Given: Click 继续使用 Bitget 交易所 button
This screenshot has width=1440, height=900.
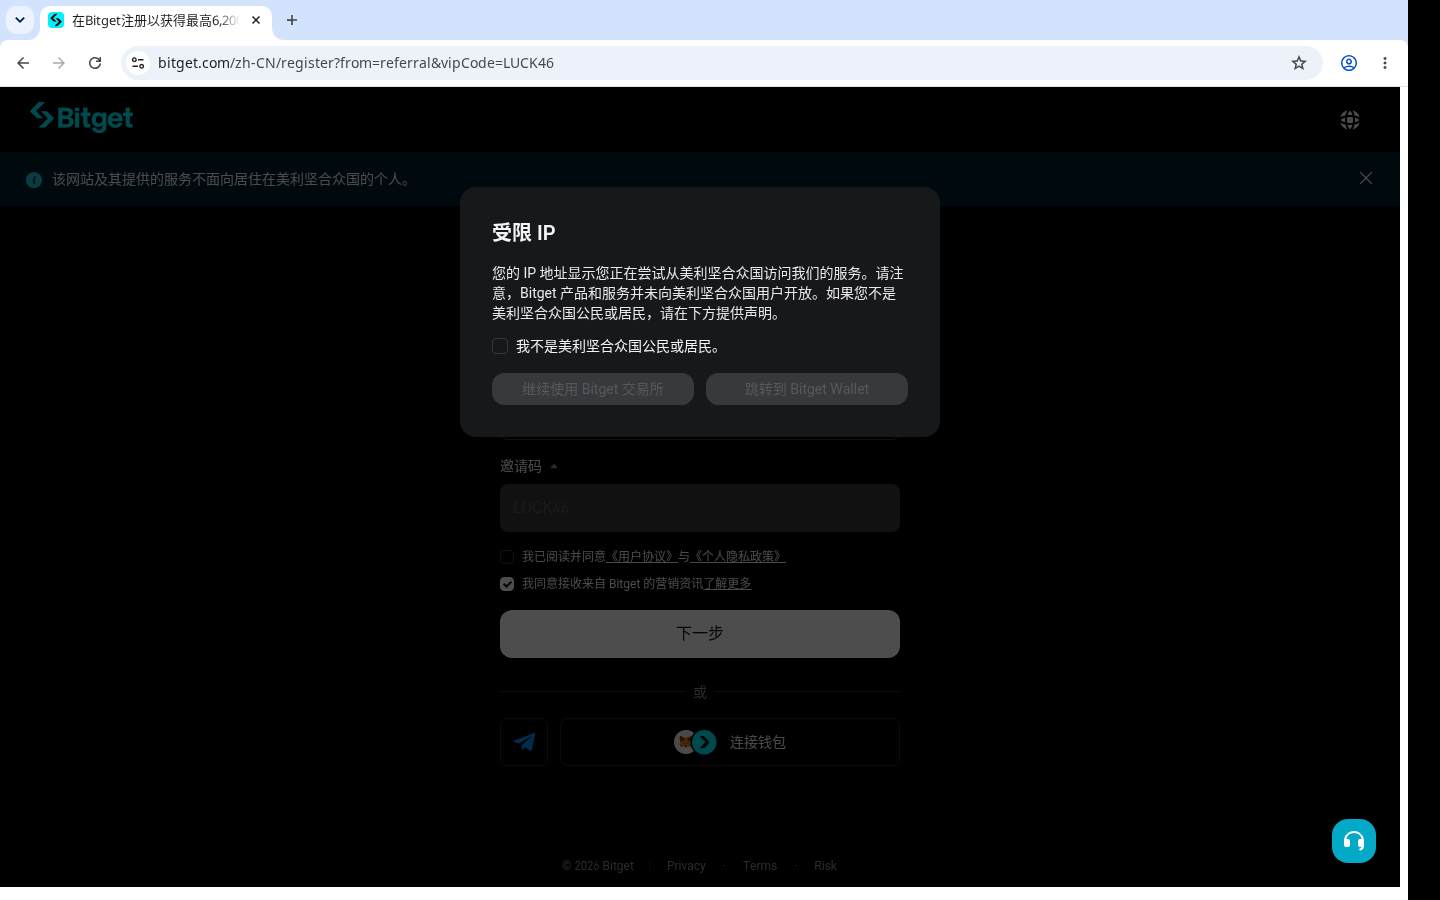Looking at the screenshot, I should coord(593,389).
